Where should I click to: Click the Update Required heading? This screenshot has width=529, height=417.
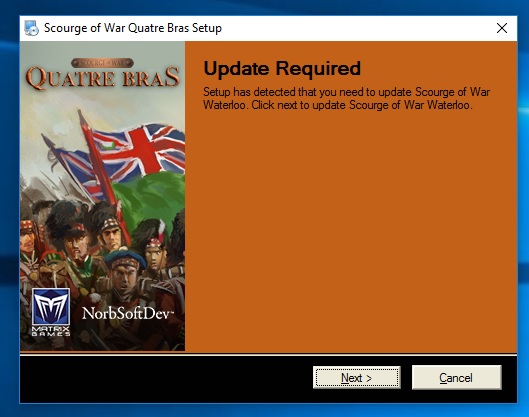[282, 68]
